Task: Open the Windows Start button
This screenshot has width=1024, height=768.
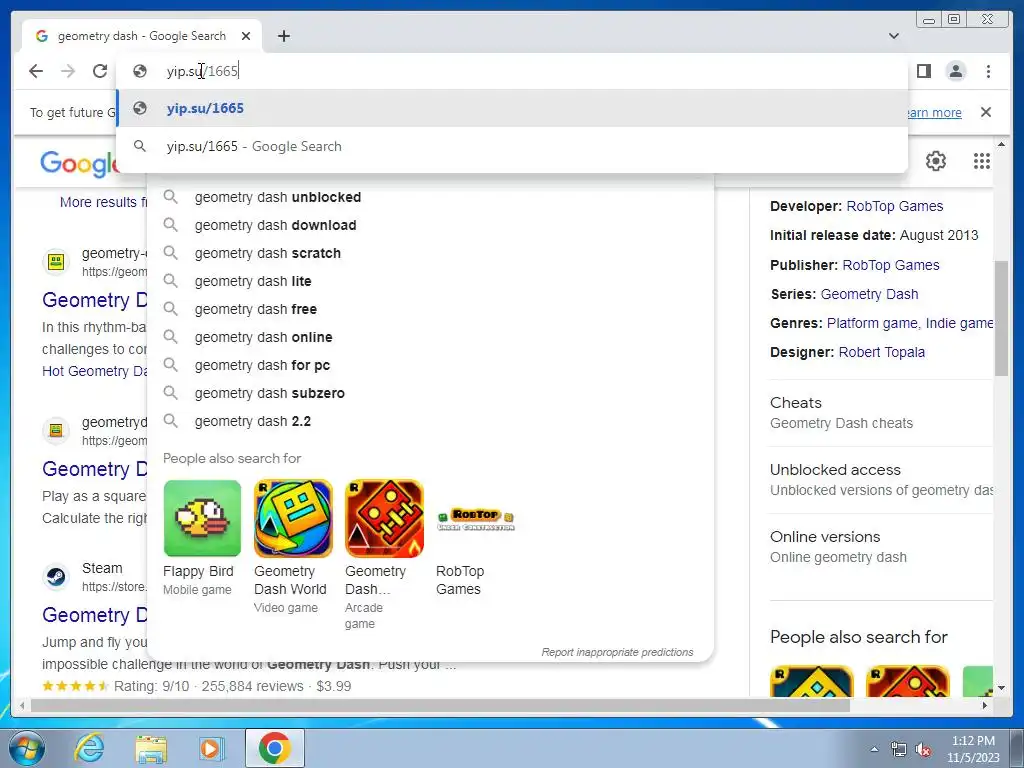Action: (x=25, y=748)
